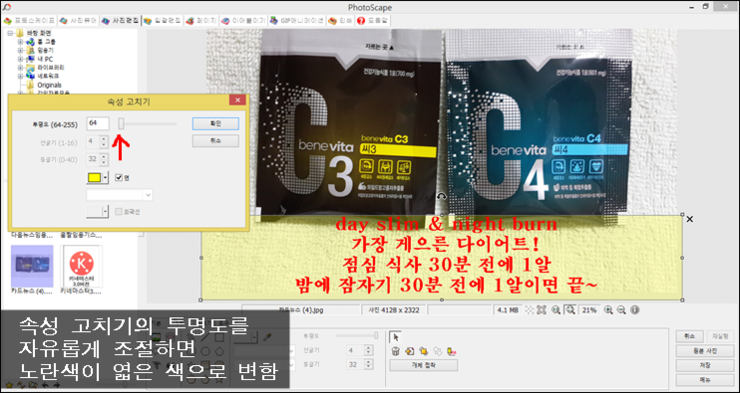
Task: Click the transparency value field showing 64
Action: pos(98,124)
